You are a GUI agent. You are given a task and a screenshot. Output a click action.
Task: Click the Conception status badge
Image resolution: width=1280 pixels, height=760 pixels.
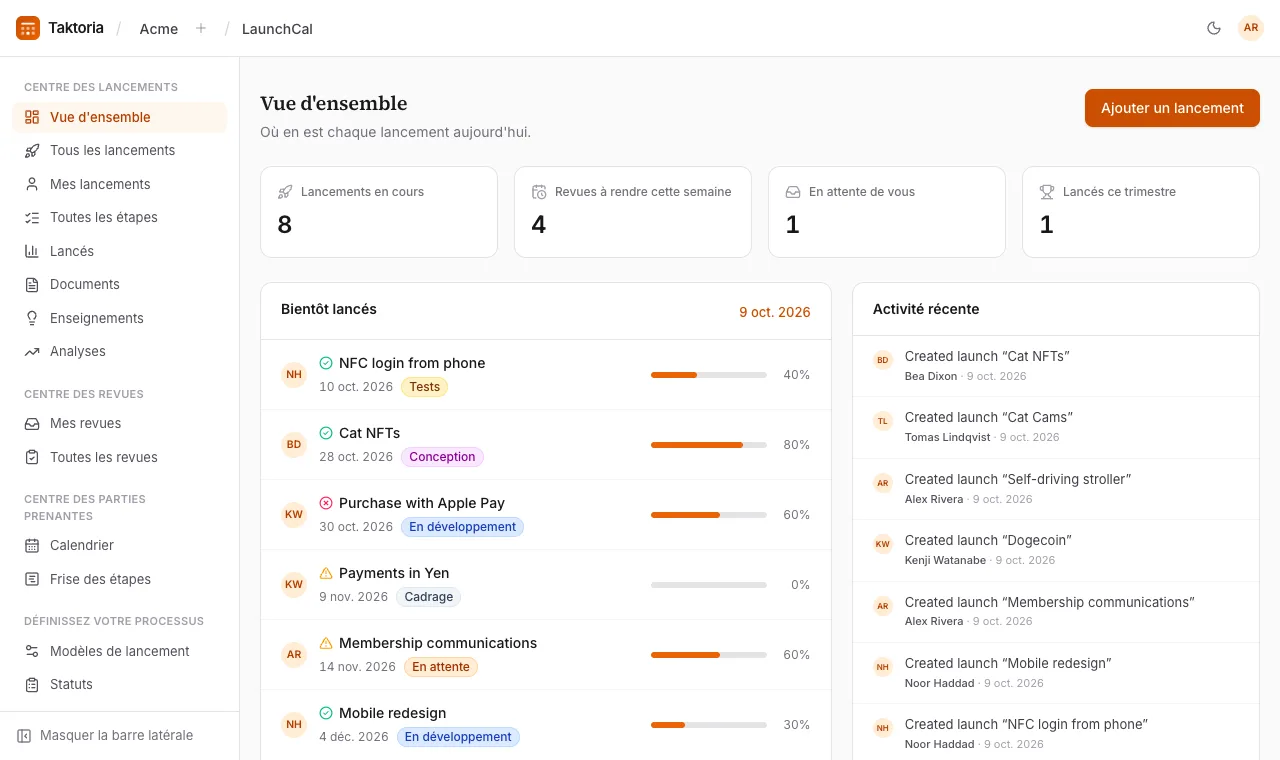point(442,457)
